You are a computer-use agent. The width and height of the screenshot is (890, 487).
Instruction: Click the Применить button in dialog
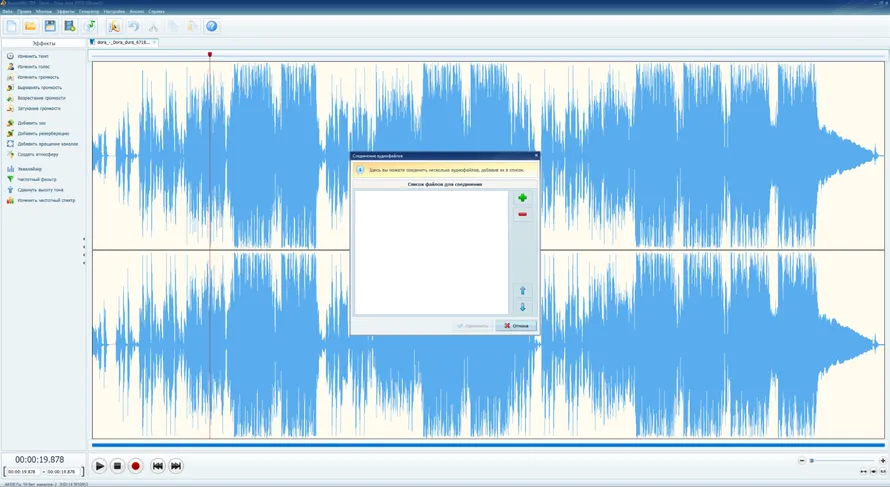pos(473,326)
